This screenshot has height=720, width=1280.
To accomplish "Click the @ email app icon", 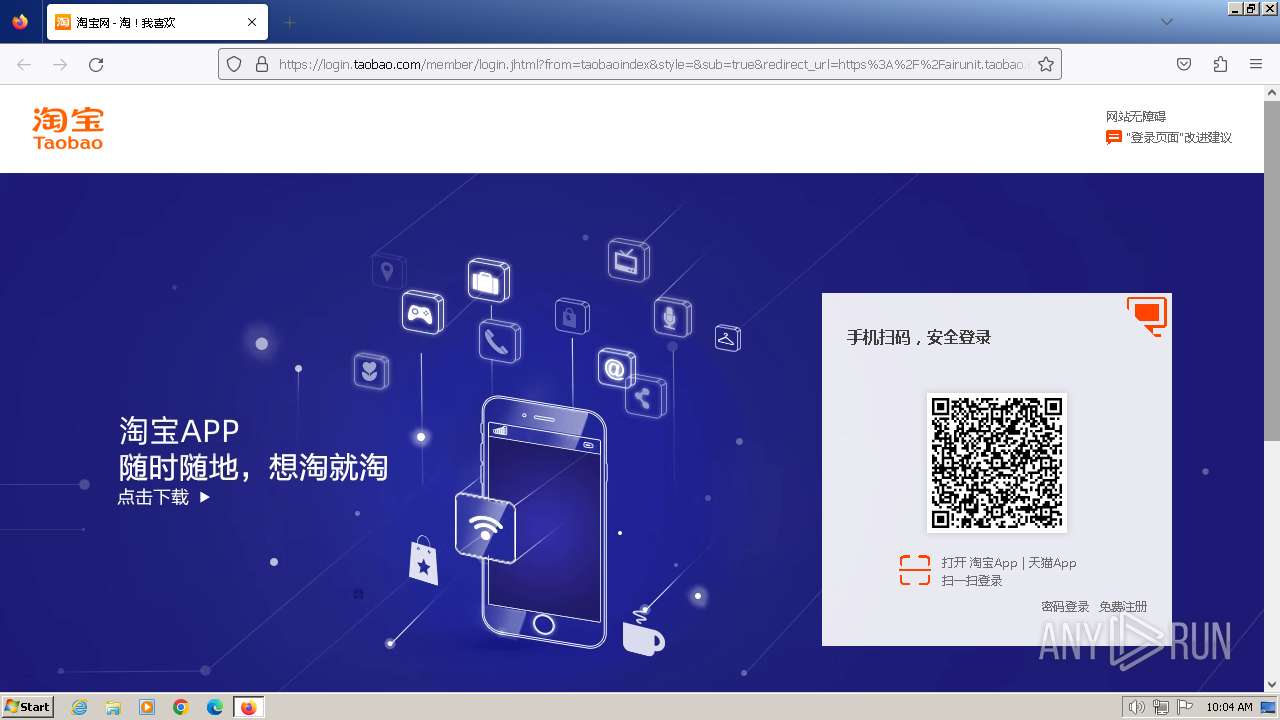I will tap(616, 369).
